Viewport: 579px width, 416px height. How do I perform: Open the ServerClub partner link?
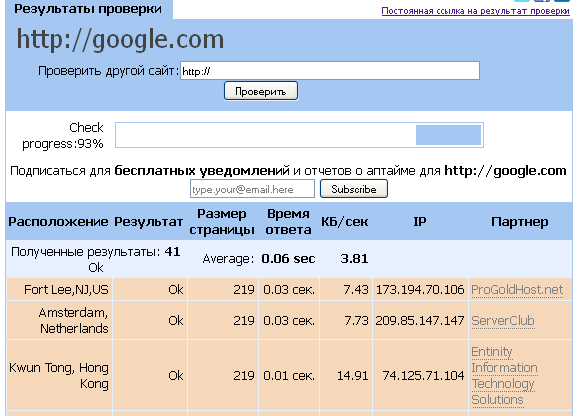coord(503,320)
